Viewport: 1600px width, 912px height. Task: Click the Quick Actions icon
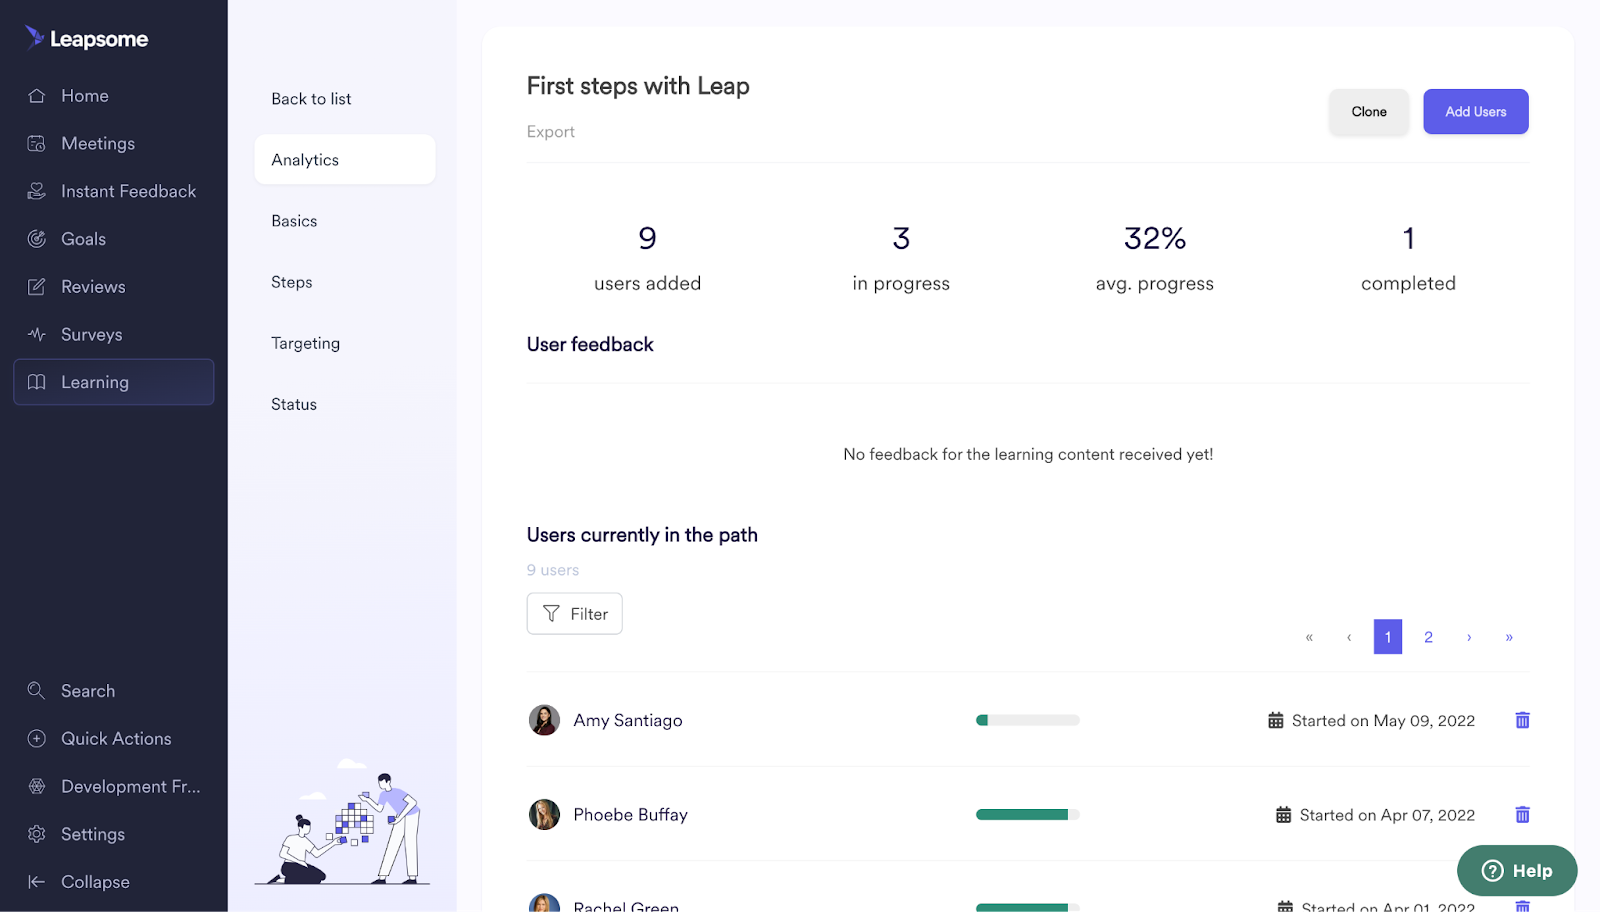pos(36,738)
